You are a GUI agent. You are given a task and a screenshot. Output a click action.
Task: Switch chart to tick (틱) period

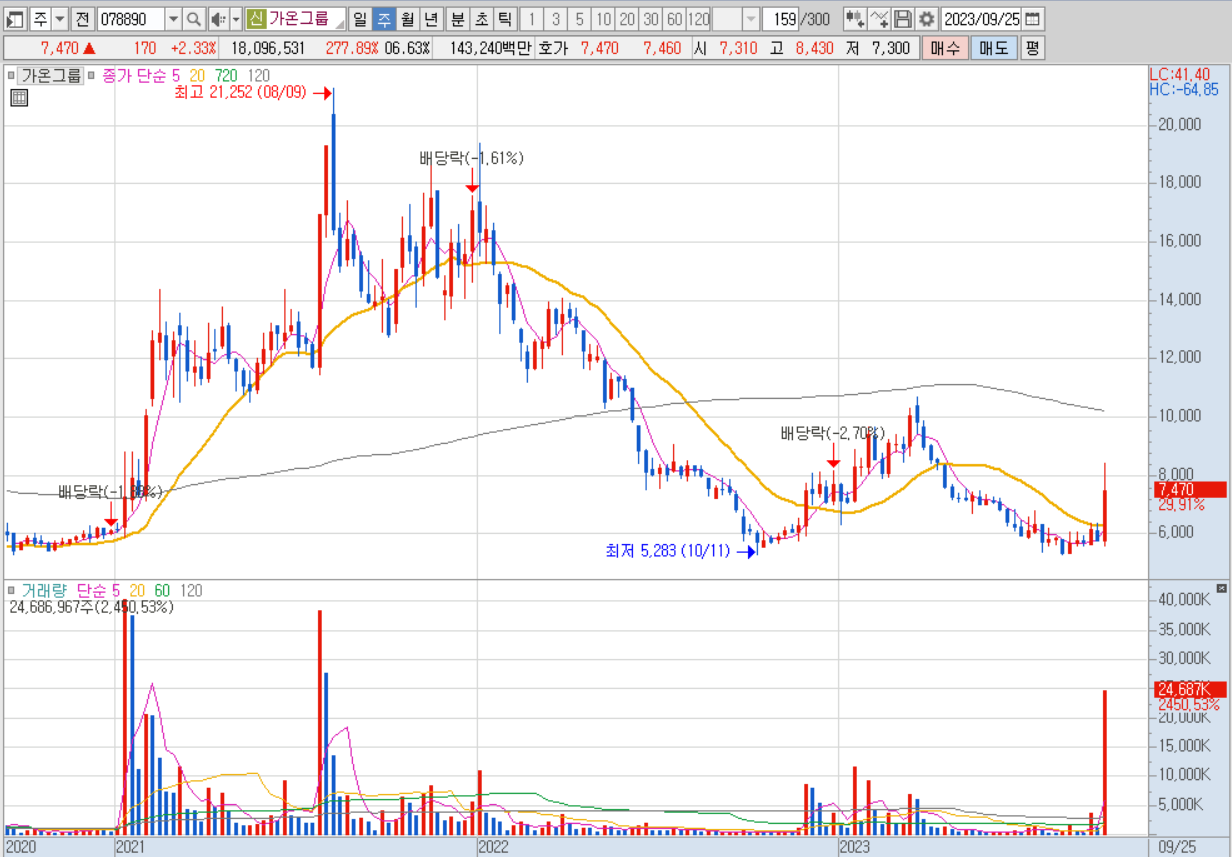point(505,19)
